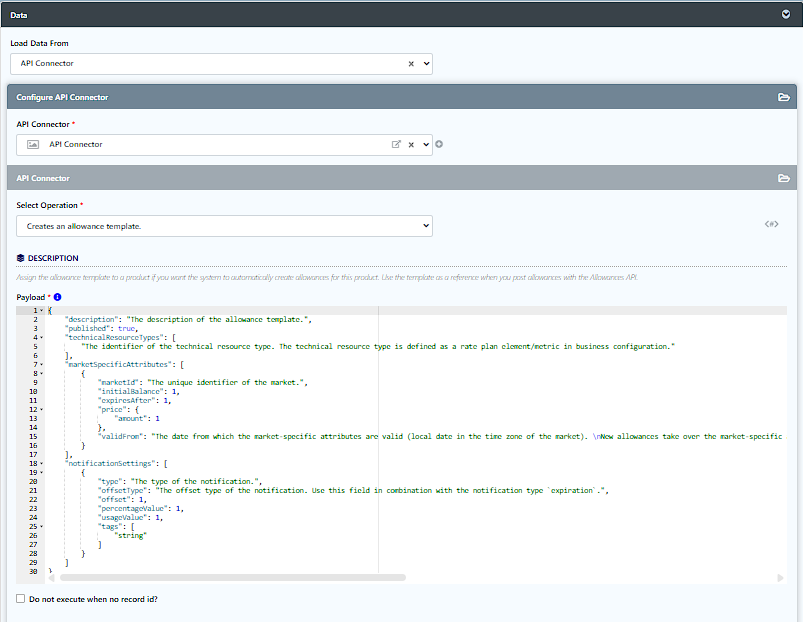
Task: Open the Select Operation dropdown
Action: coord(224,226)
